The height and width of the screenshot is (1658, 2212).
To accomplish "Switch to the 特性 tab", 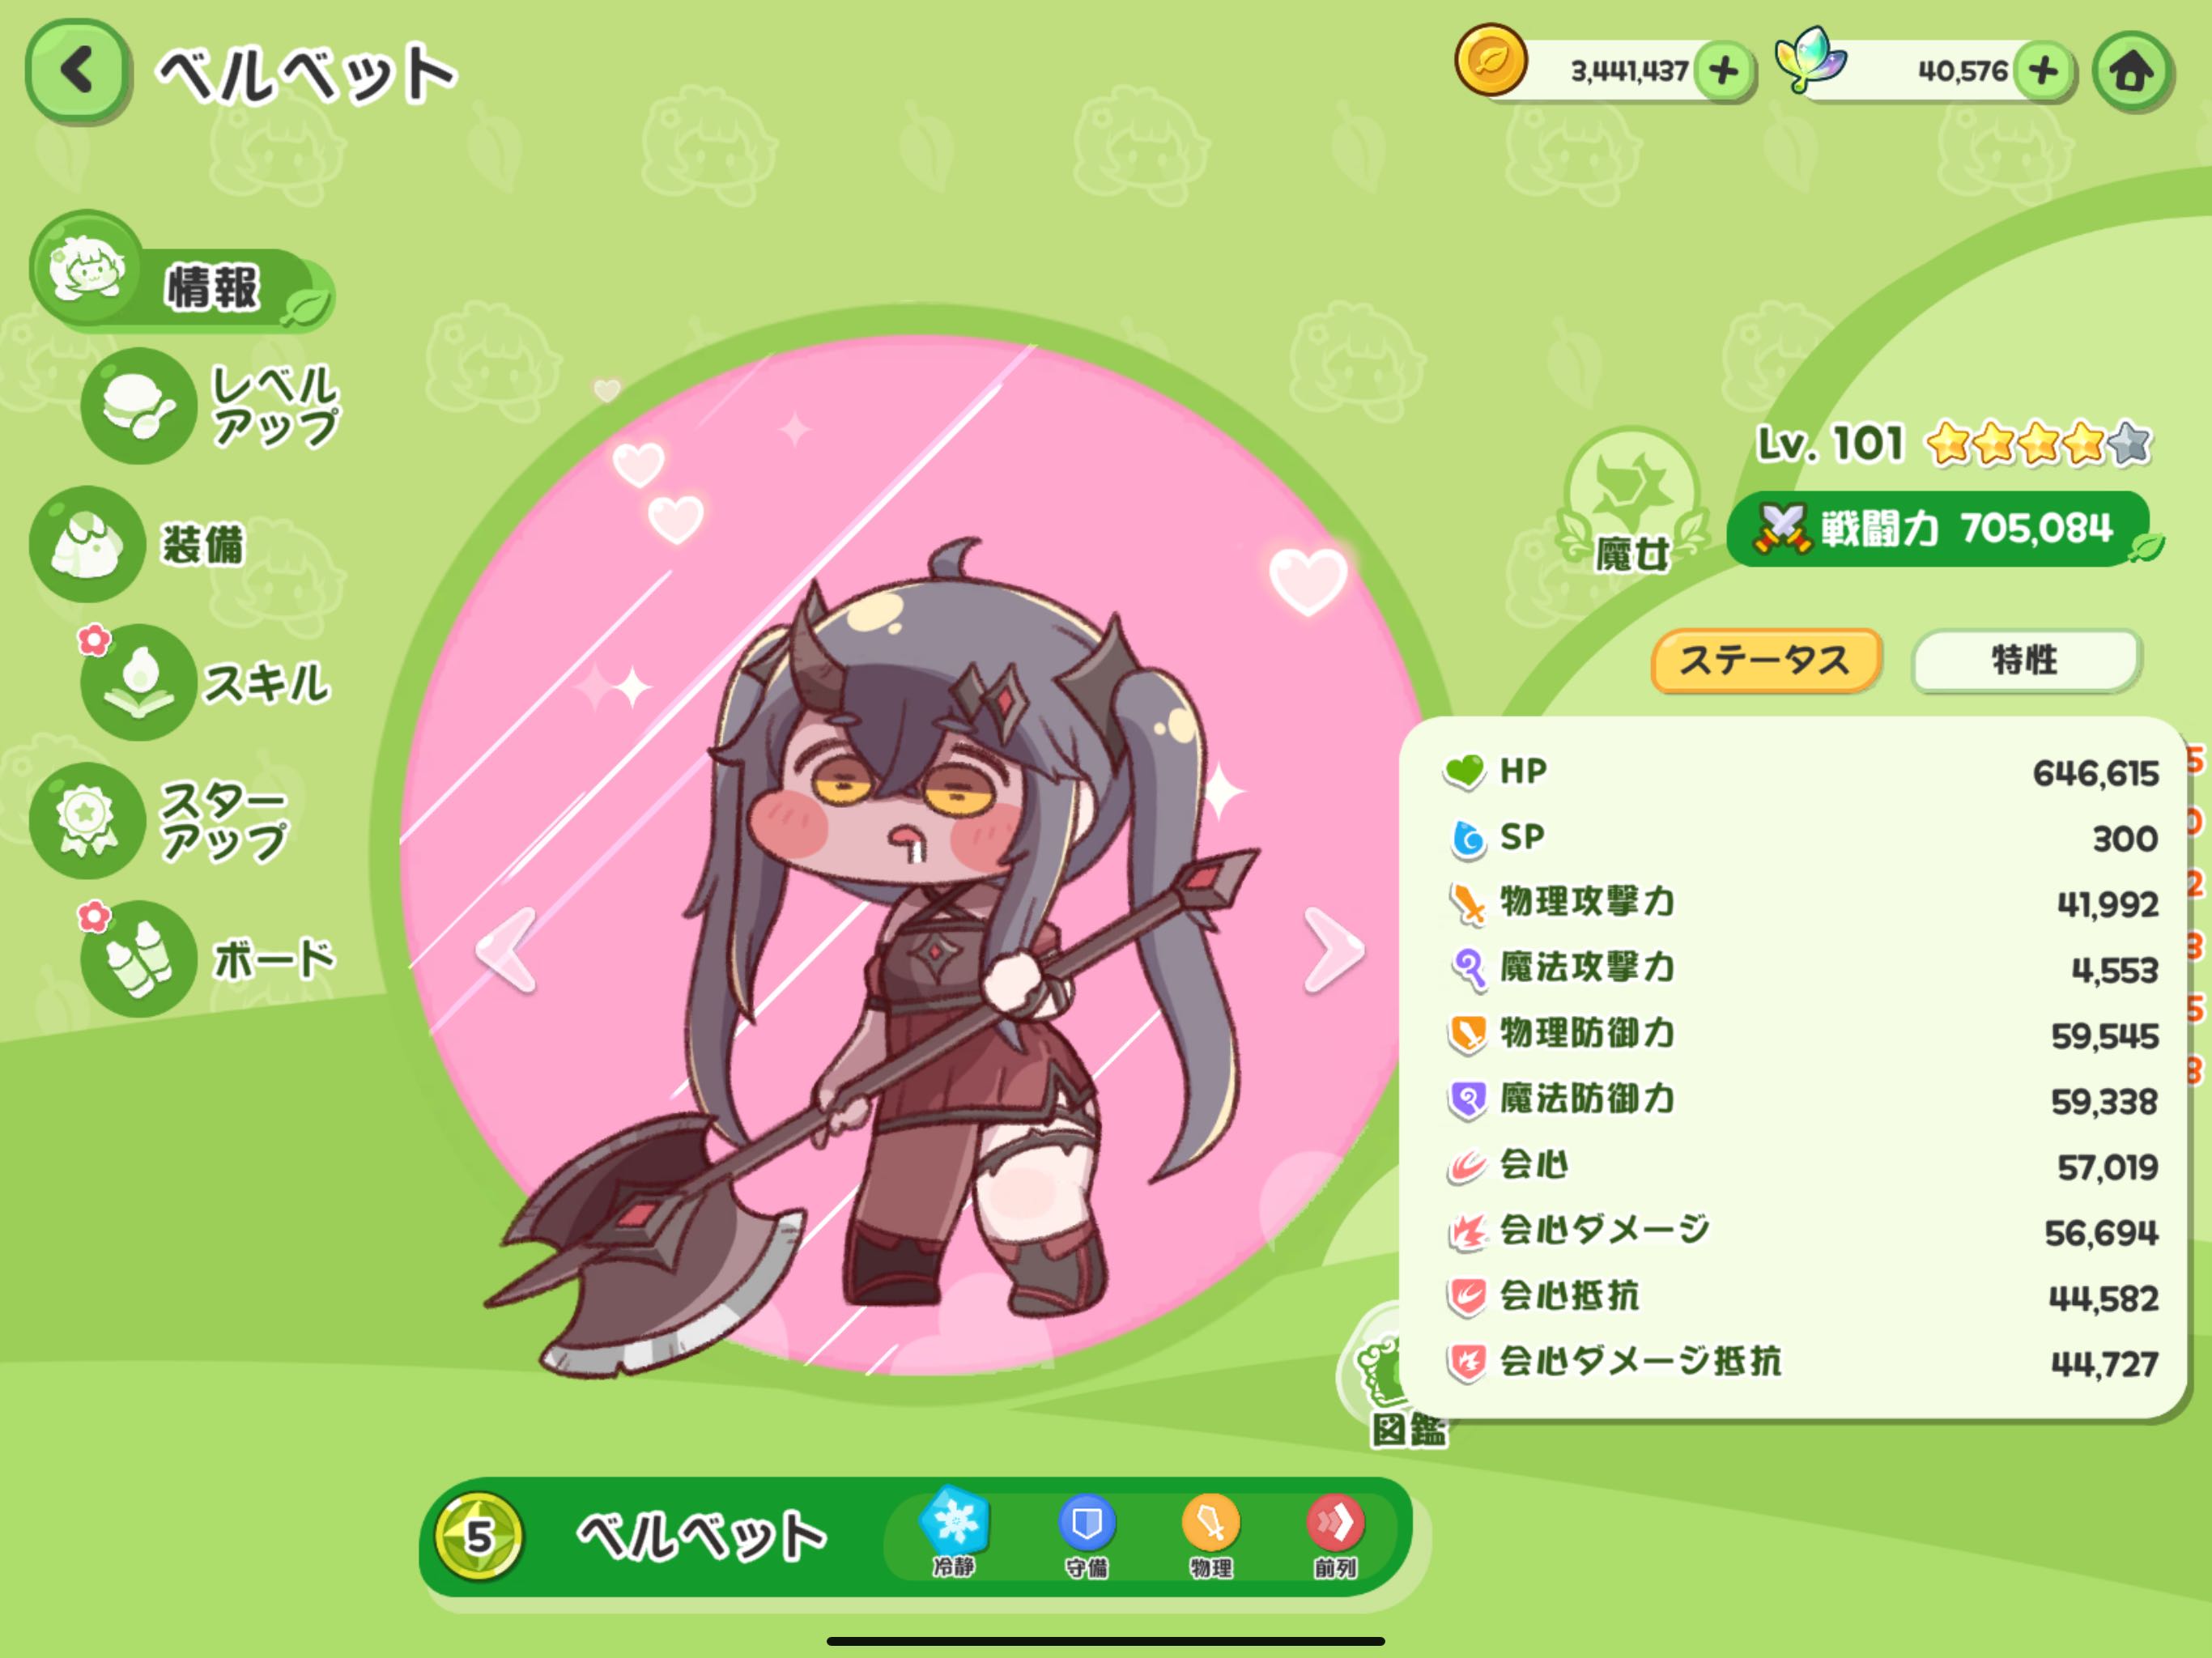I will coord(2025,659).
